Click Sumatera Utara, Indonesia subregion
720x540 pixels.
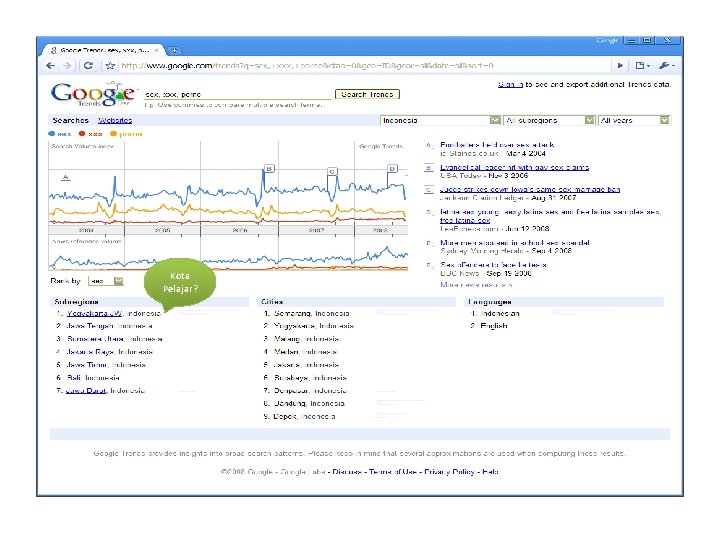click(114, 339)
